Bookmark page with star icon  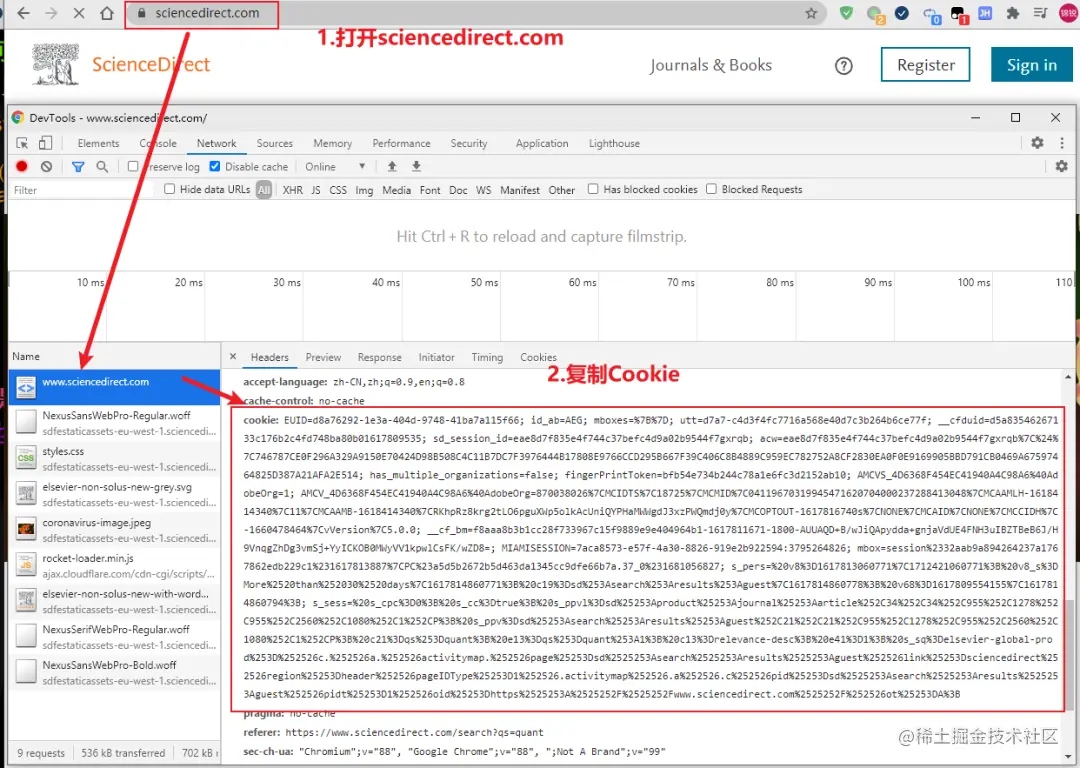(x=811, y=13)
